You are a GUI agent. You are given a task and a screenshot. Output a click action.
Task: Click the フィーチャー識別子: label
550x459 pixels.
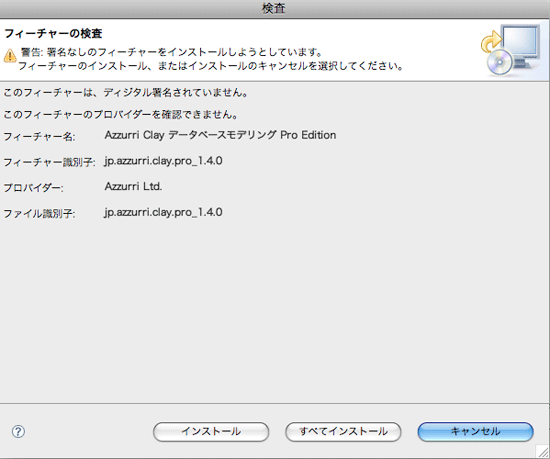49,162
